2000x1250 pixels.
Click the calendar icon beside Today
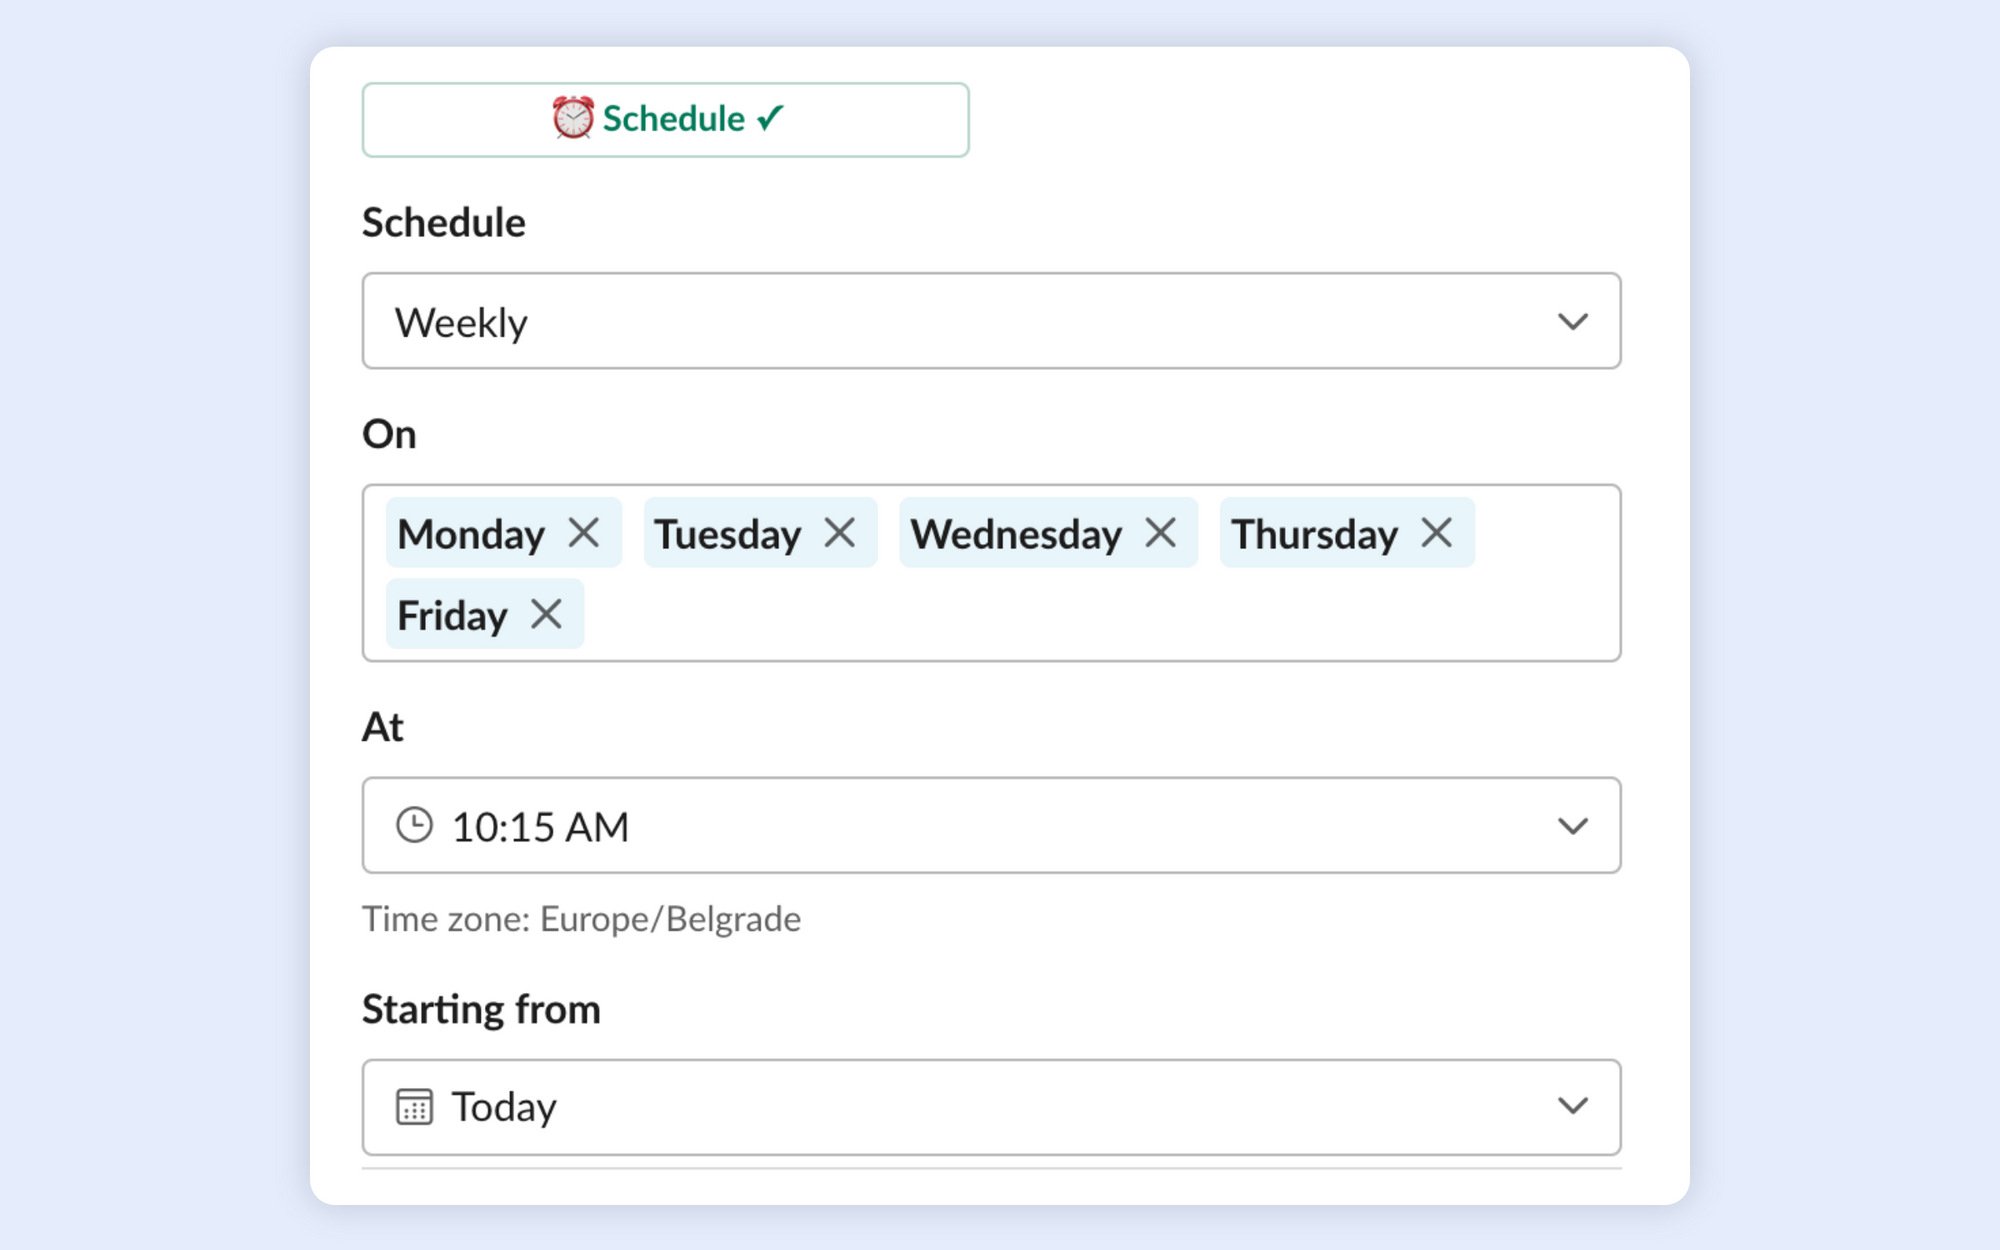point(414,1107)
